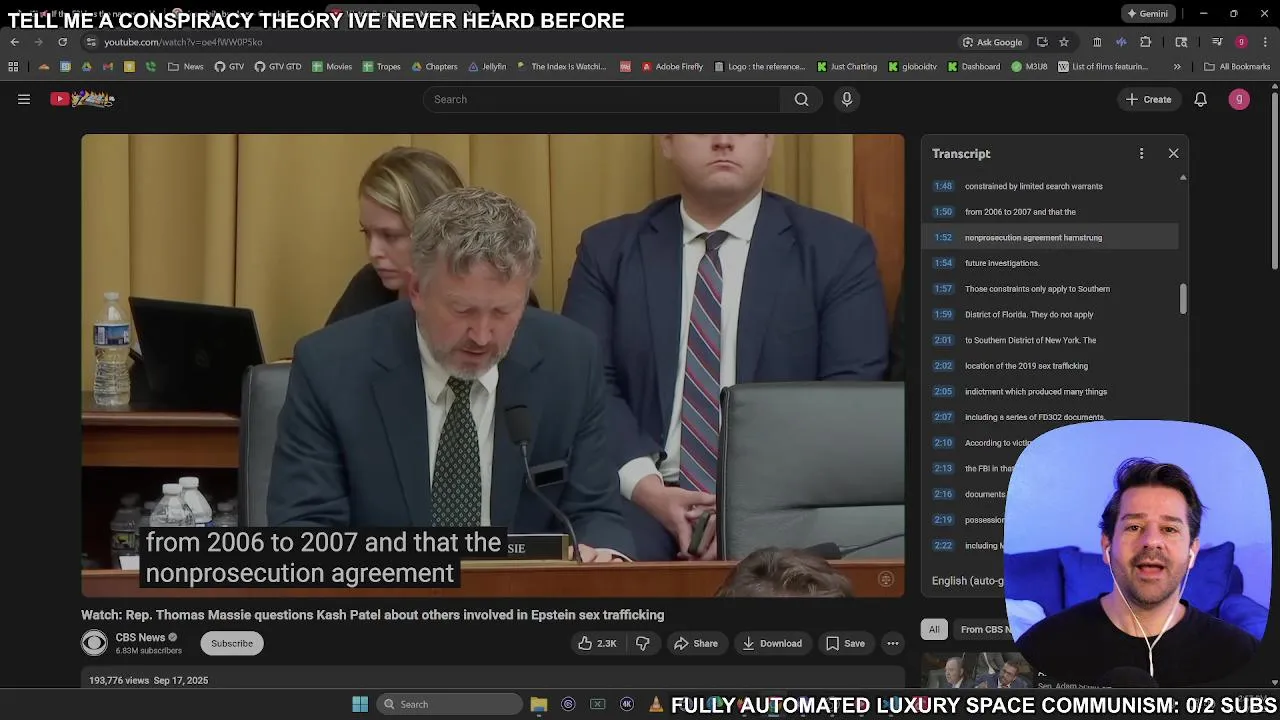Click the CBS News channel name
This screenshot has height=720, width=1280.
coord(140,637)
